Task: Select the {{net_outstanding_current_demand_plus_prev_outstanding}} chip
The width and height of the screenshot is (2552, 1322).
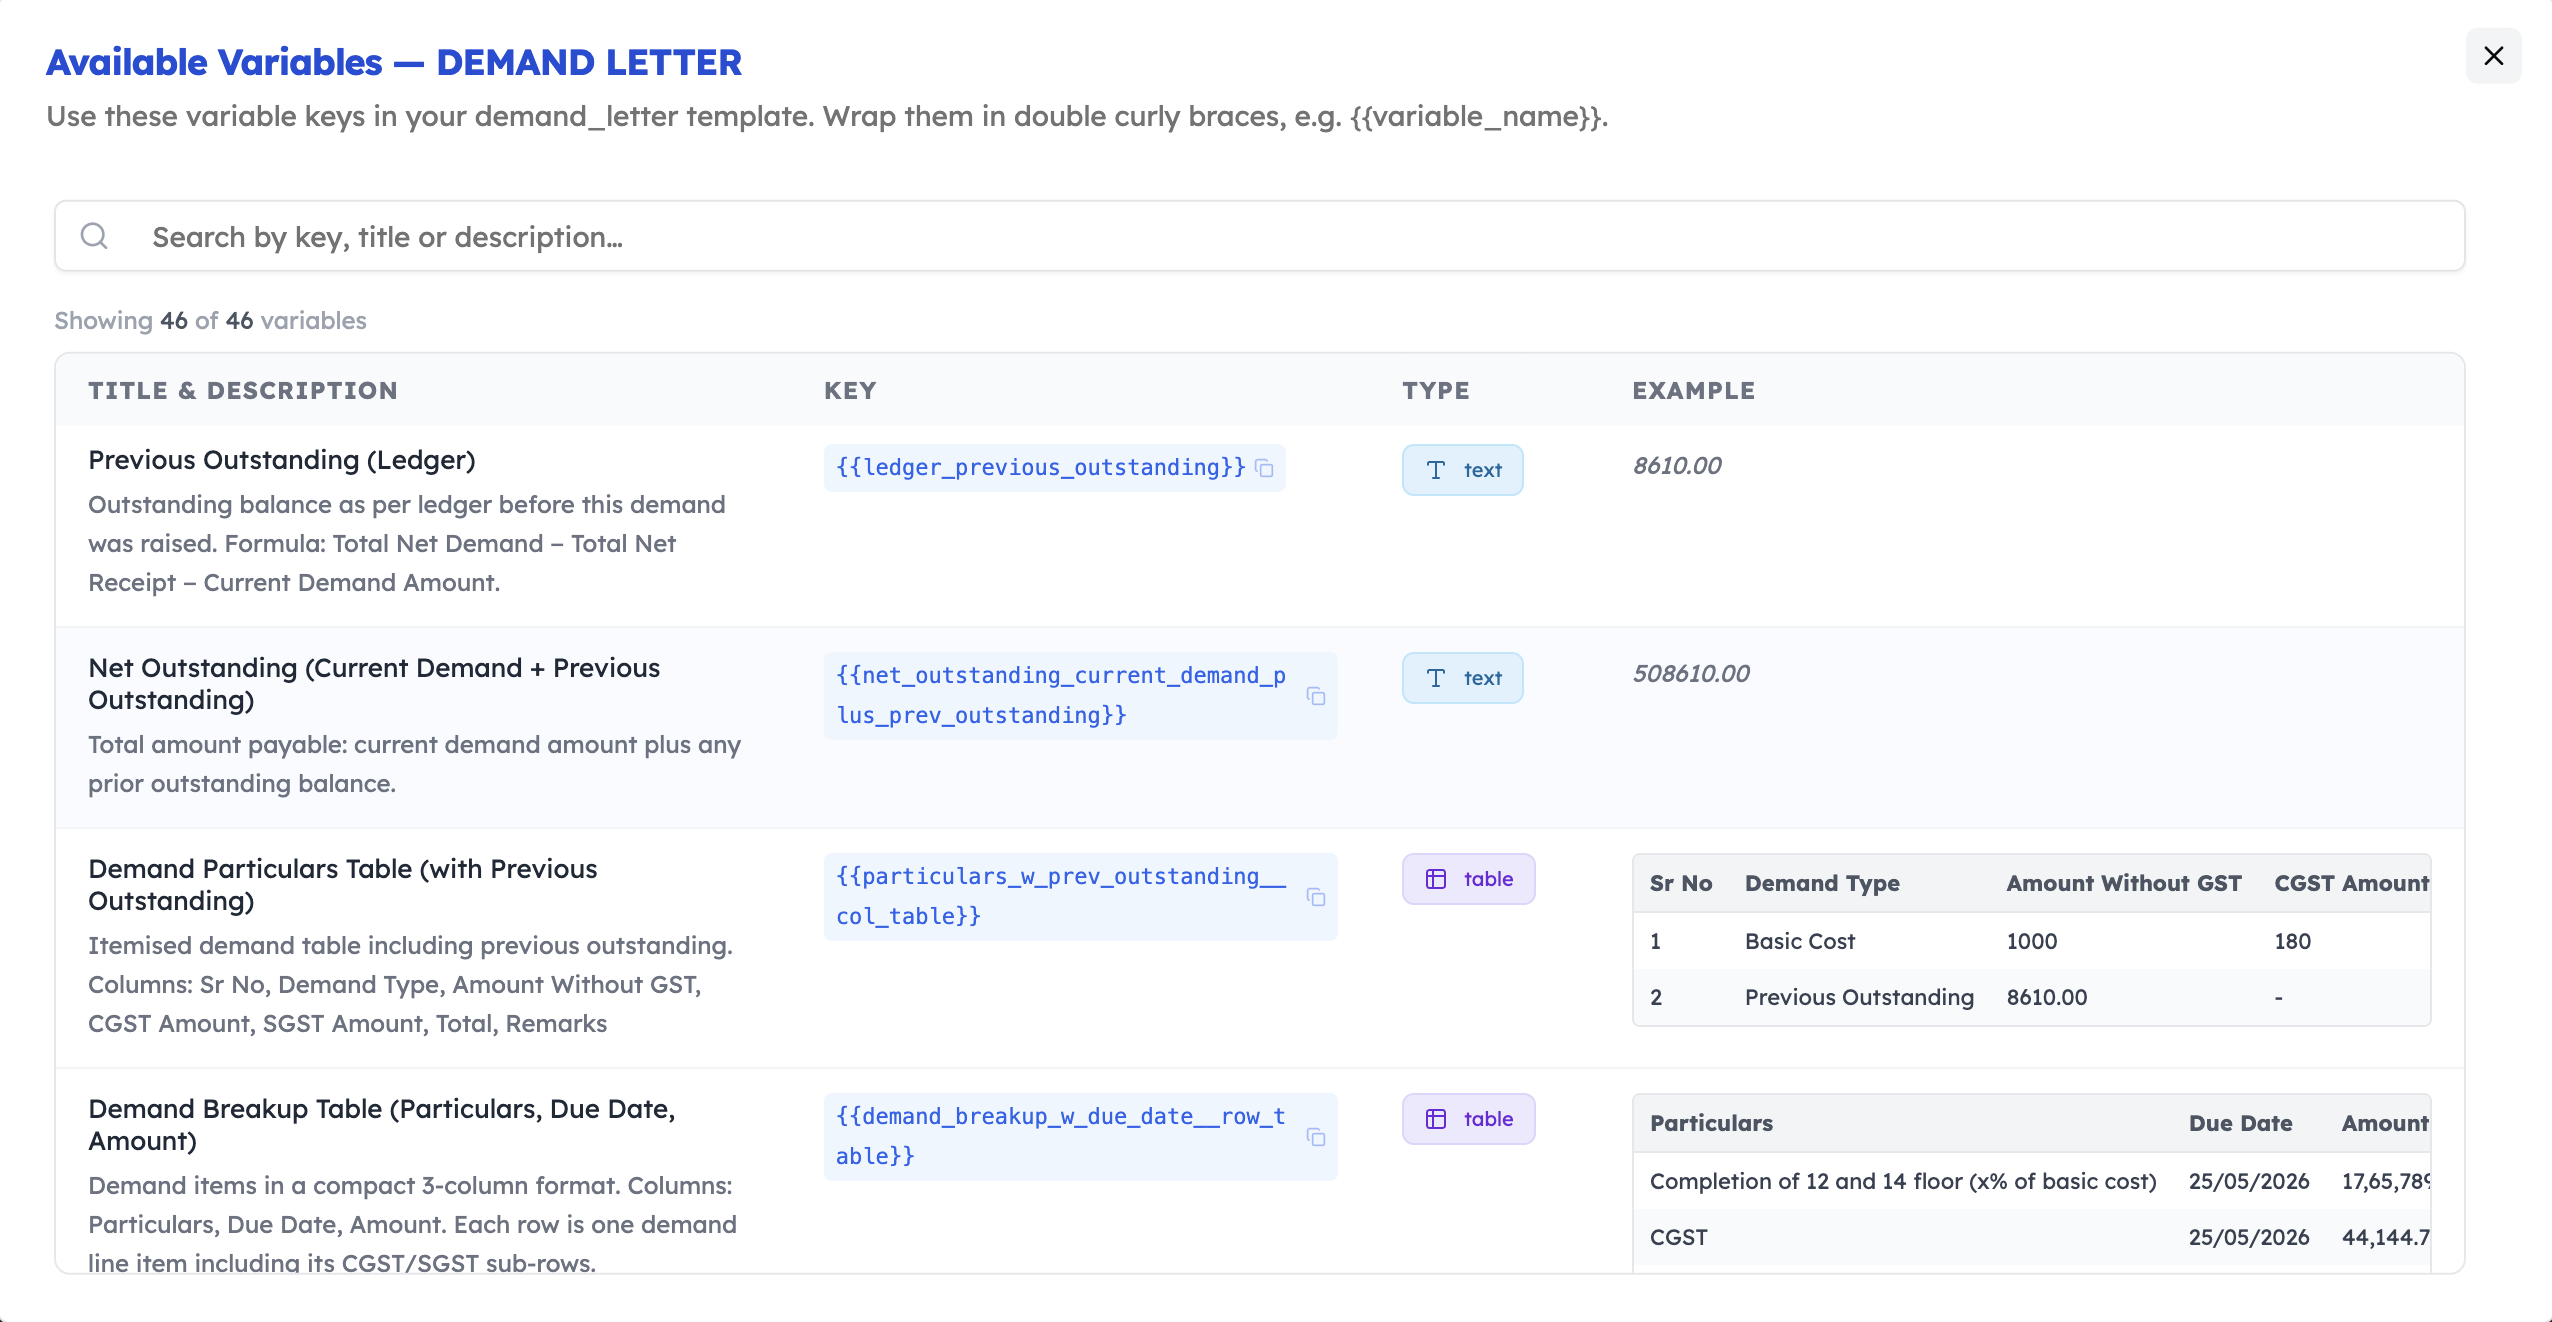Action: (x=1059, y=695)
